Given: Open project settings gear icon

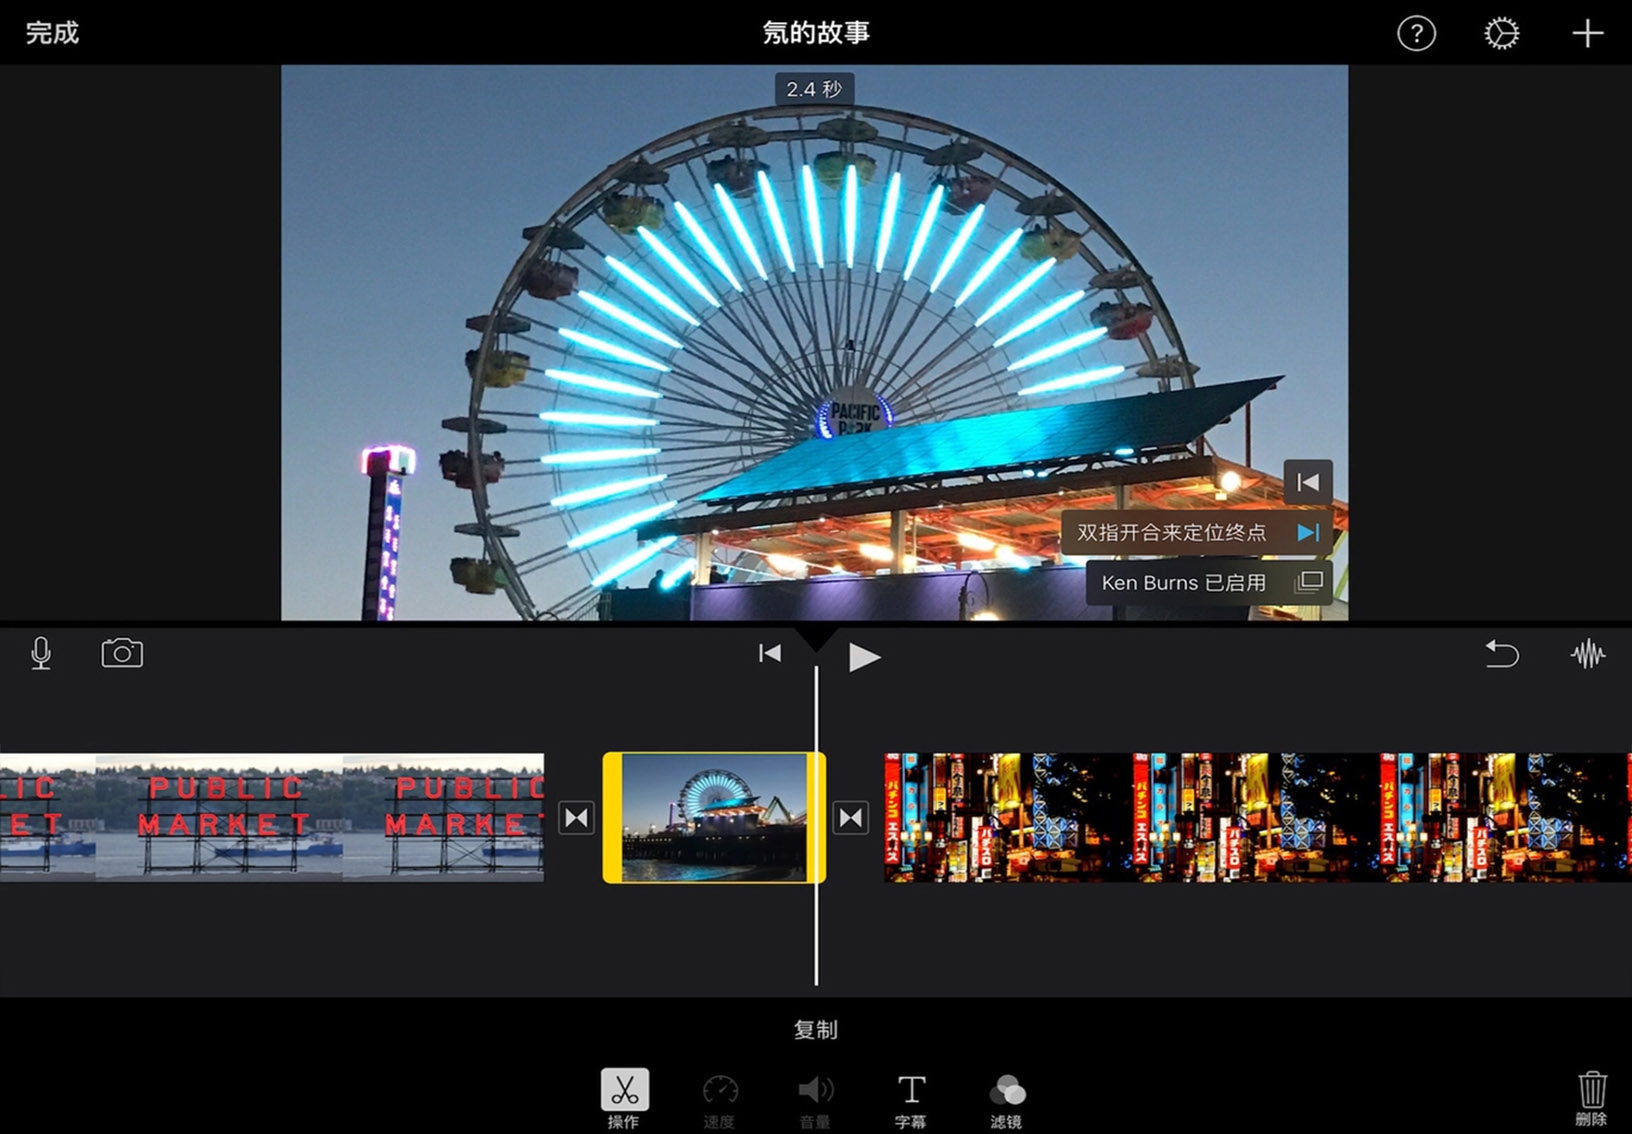Looking at the screenshot, I should (1501, 34).
